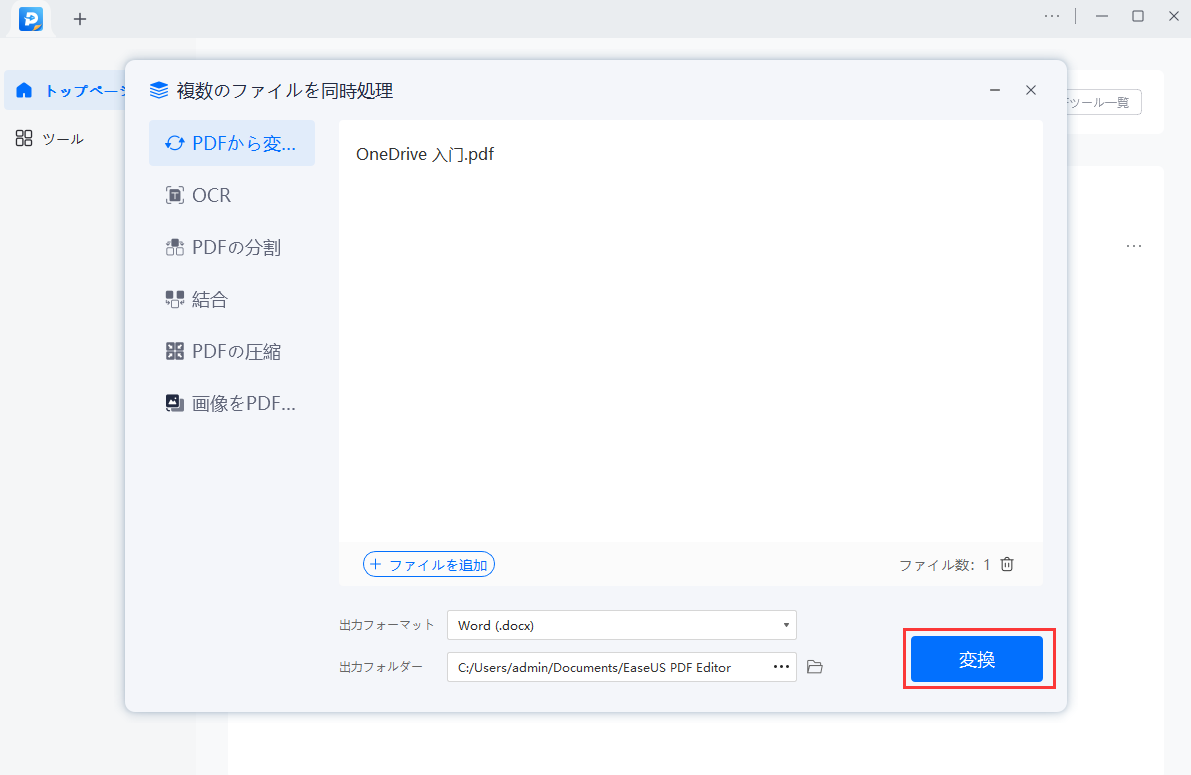1191x775 pixels.
Task: Click the three-dots menu in title bar
Action: (x=1052, y=16)
